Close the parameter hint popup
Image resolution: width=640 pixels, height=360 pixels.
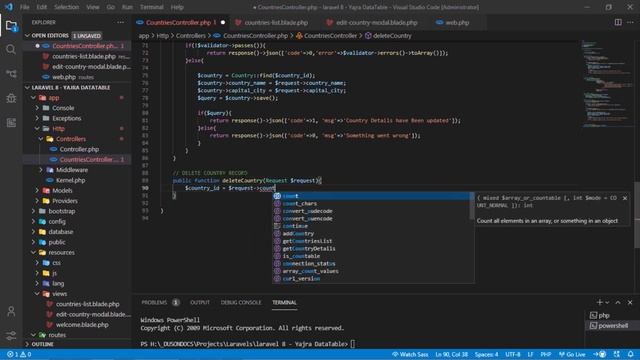pos(625,198)
